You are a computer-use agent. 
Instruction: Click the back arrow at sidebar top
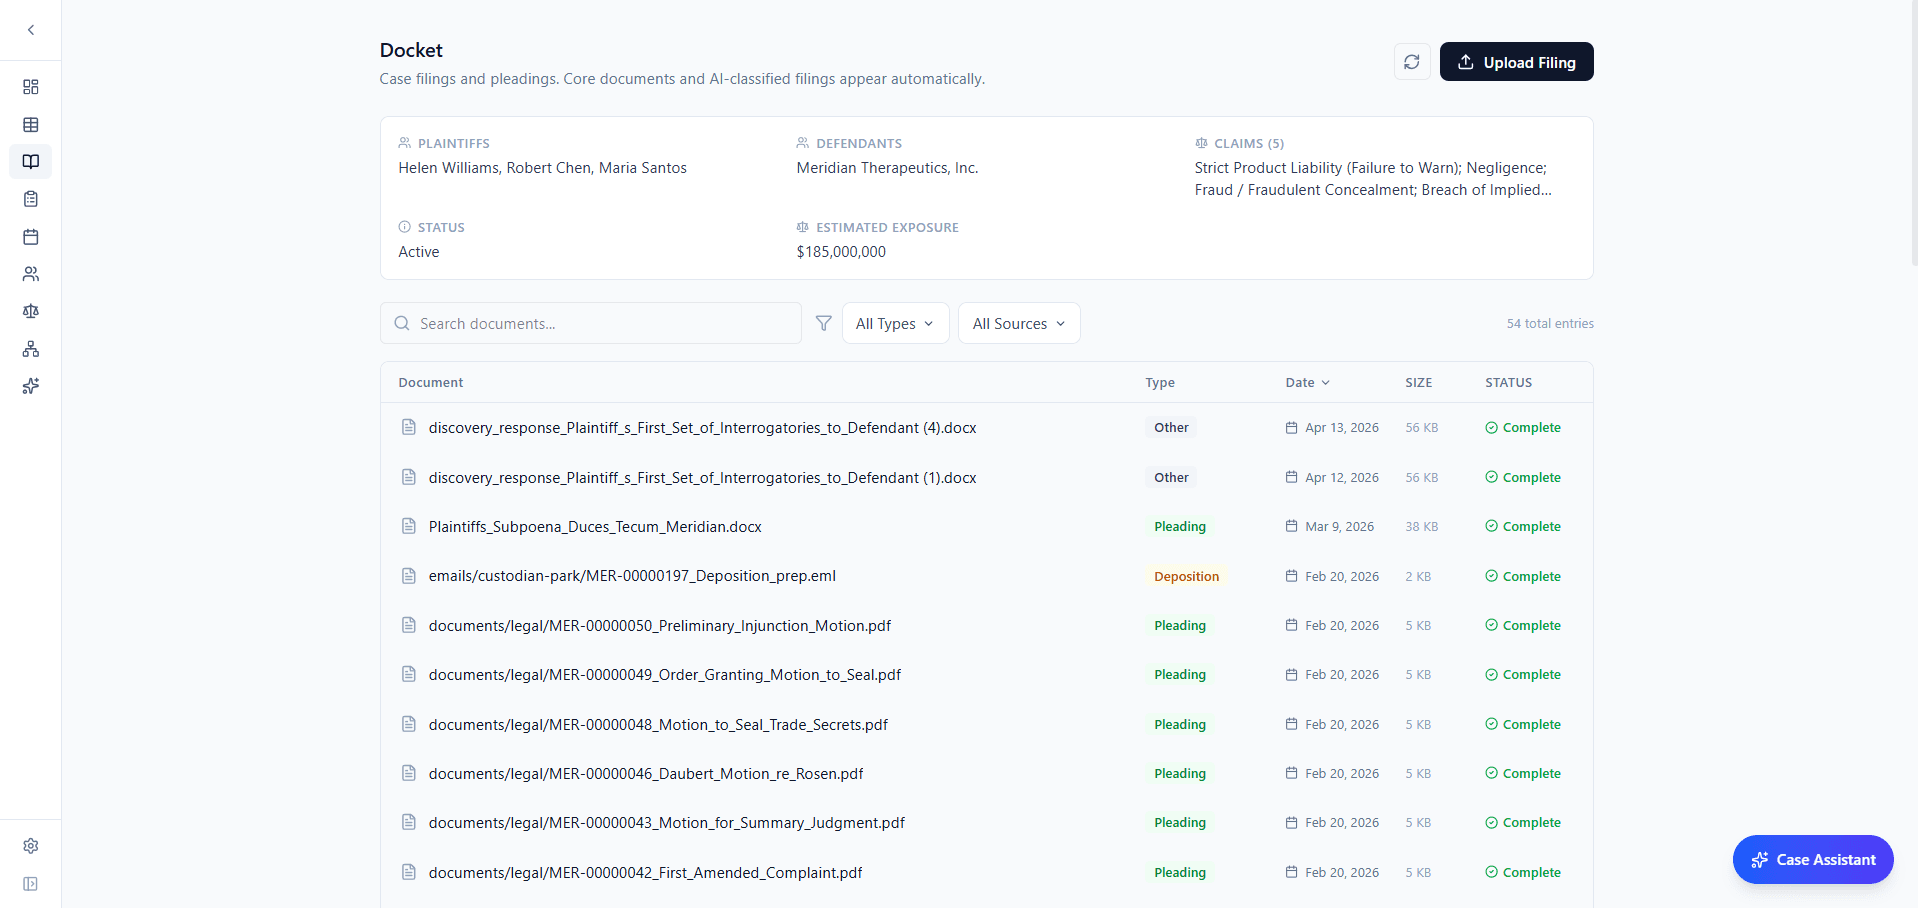[x=31, y=30]
